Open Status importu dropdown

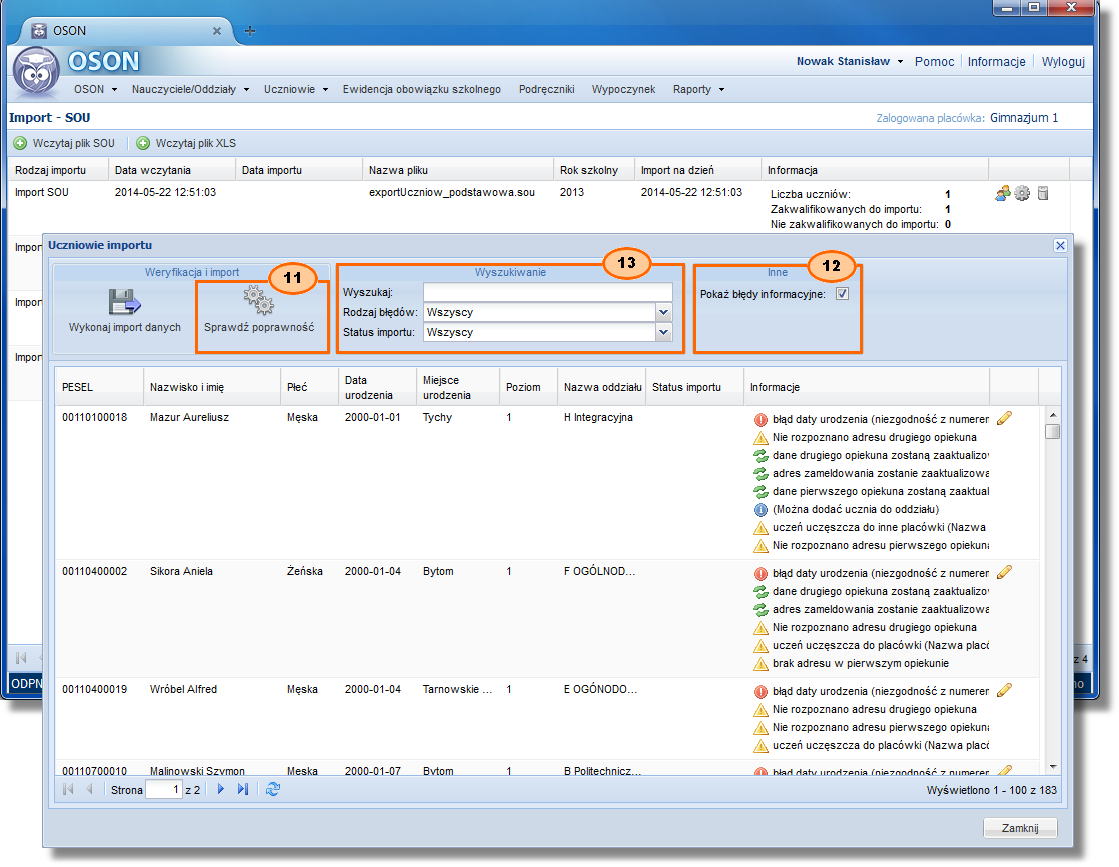pos(664,333)
